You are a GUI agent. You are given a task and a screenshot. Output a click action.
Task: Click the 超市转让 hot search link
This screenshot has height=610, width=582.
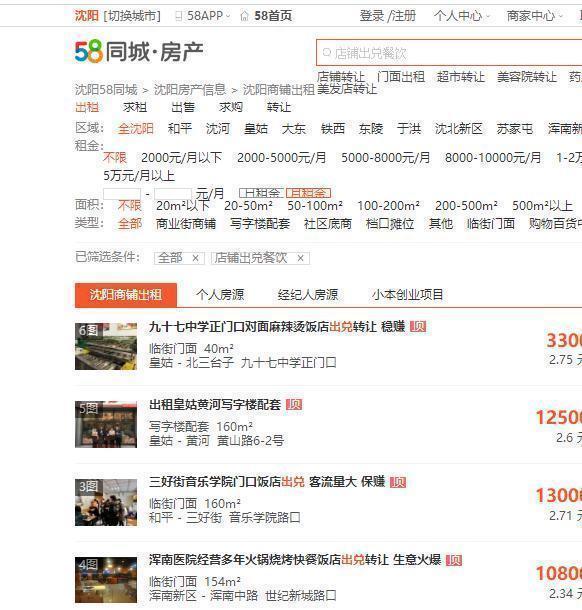click(461, 77)
